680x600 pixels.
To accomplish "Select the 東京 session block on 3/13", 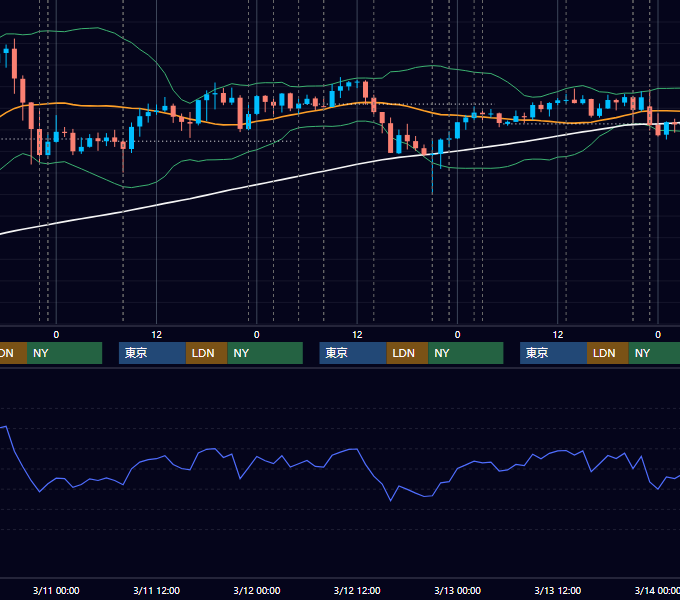I will 553,353.
